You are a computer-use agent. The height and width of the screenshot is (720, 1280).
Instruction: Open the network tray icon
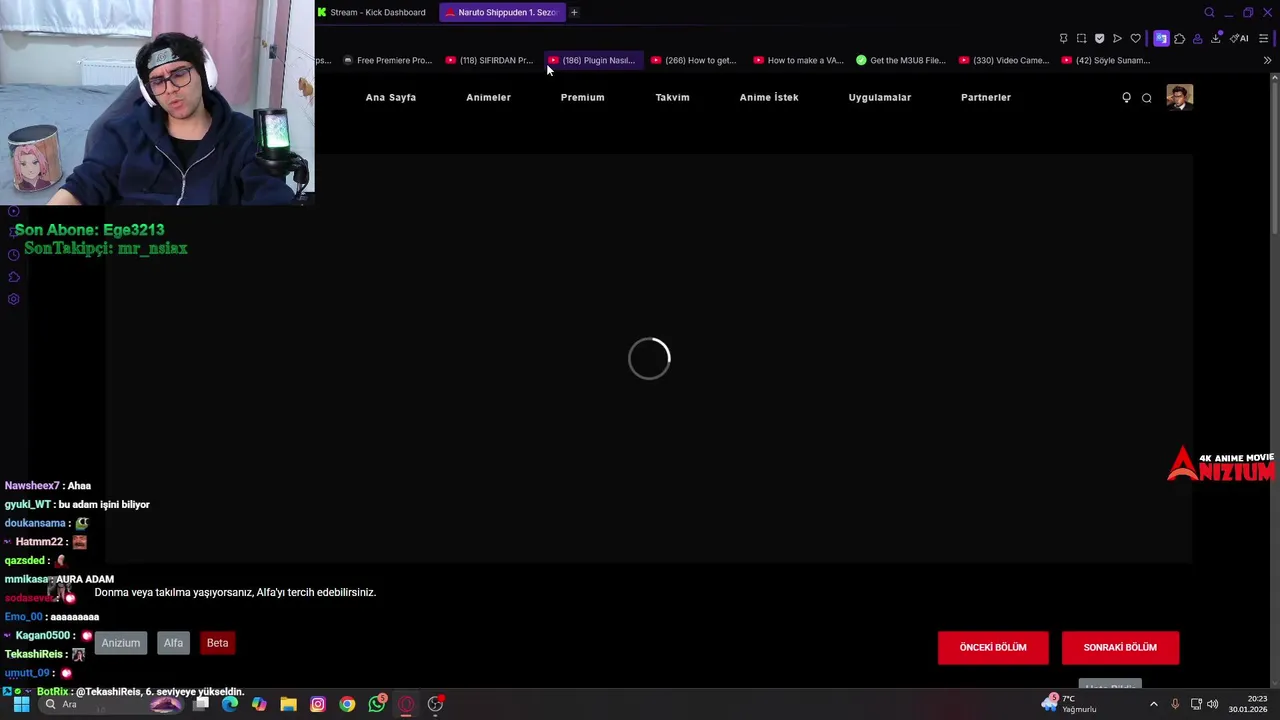1196,704
